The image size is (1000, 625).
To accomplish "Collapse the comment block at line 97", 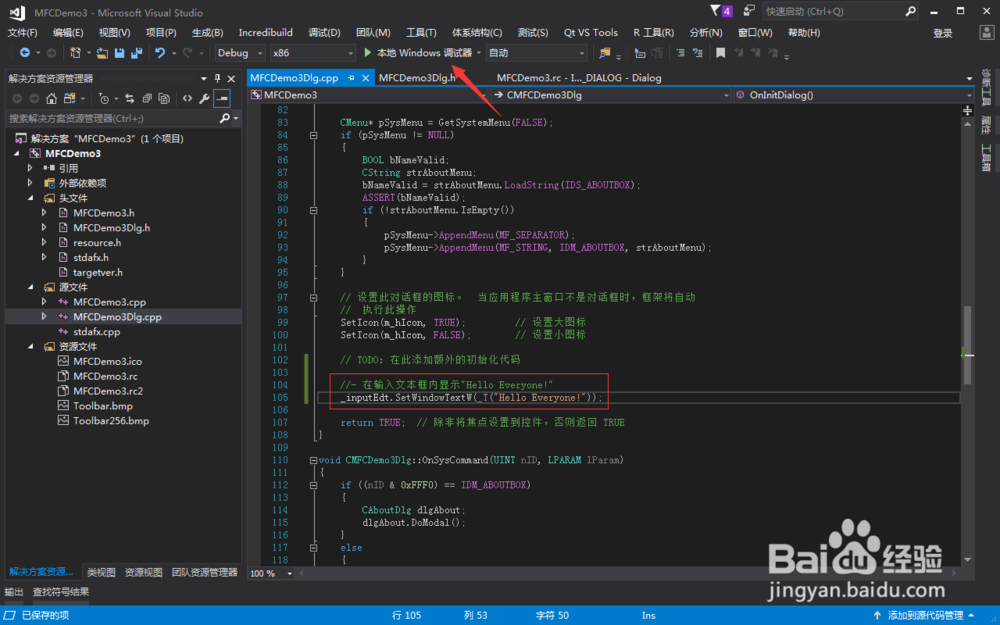I will [313, 297].
